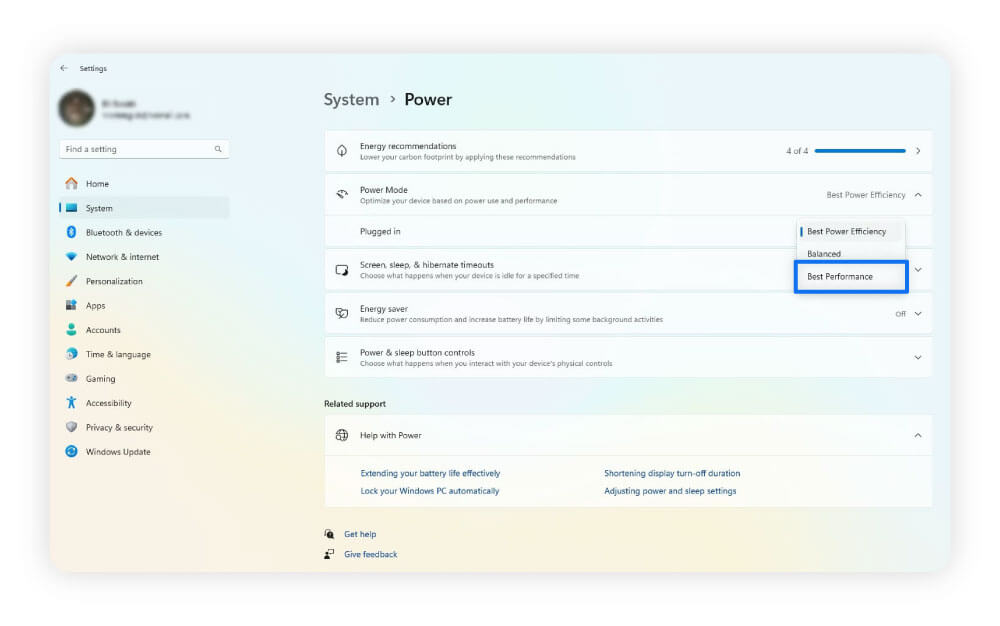Click the System breadcrumb link
This screenshot has height=626, width=1000.
351,99
